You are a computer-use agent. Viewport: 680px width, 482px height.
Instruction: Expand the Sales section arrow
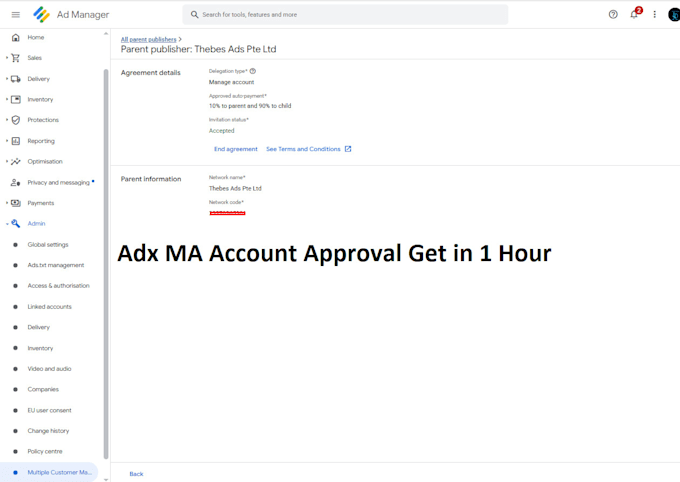point(7,58)
